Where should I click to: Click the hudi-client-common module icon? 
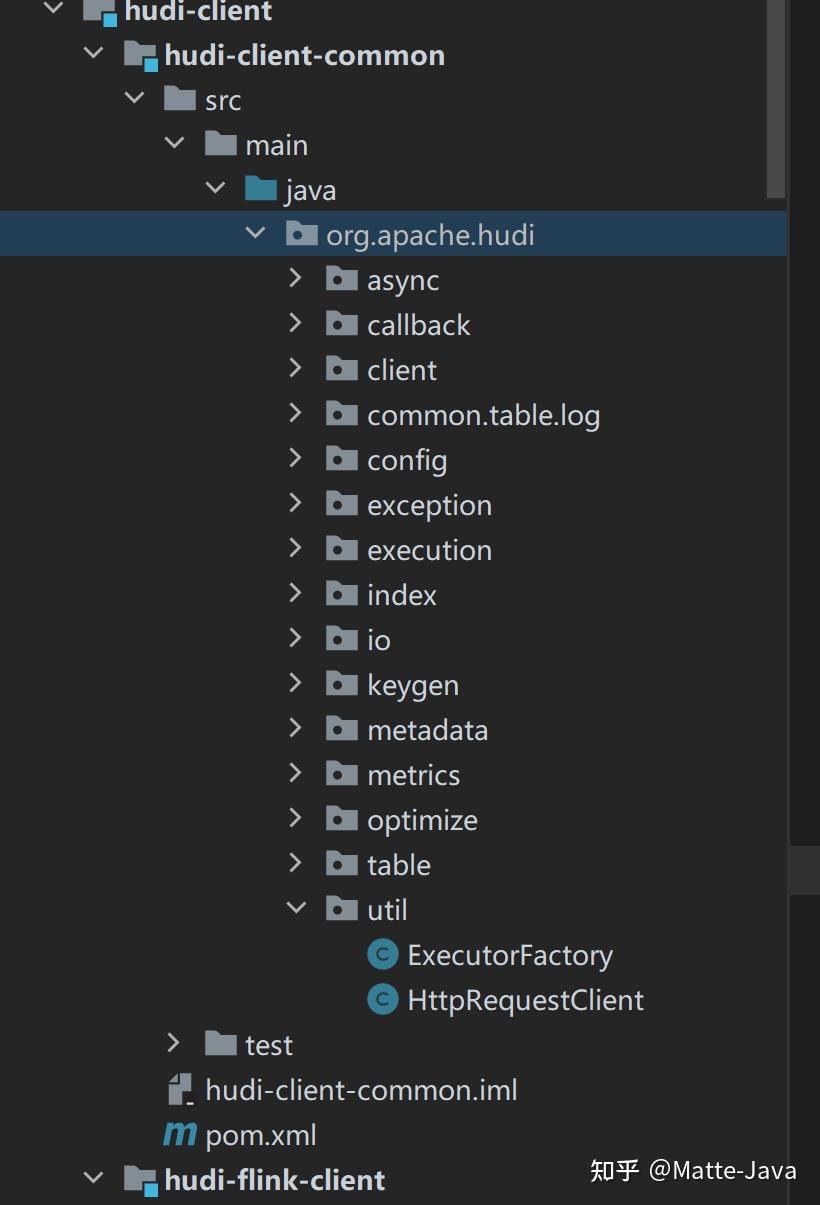[x=140, y=55]
